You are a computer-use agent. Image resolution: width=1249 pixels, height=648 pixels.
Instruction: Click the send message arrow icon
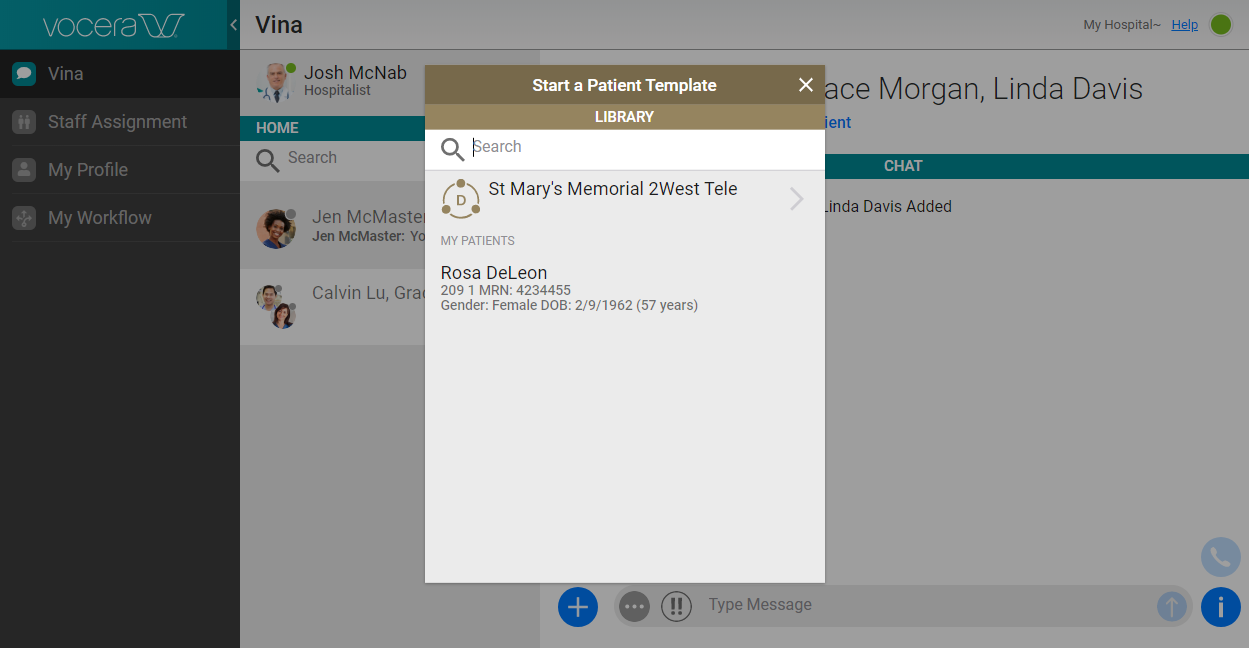pos(1171,606)
